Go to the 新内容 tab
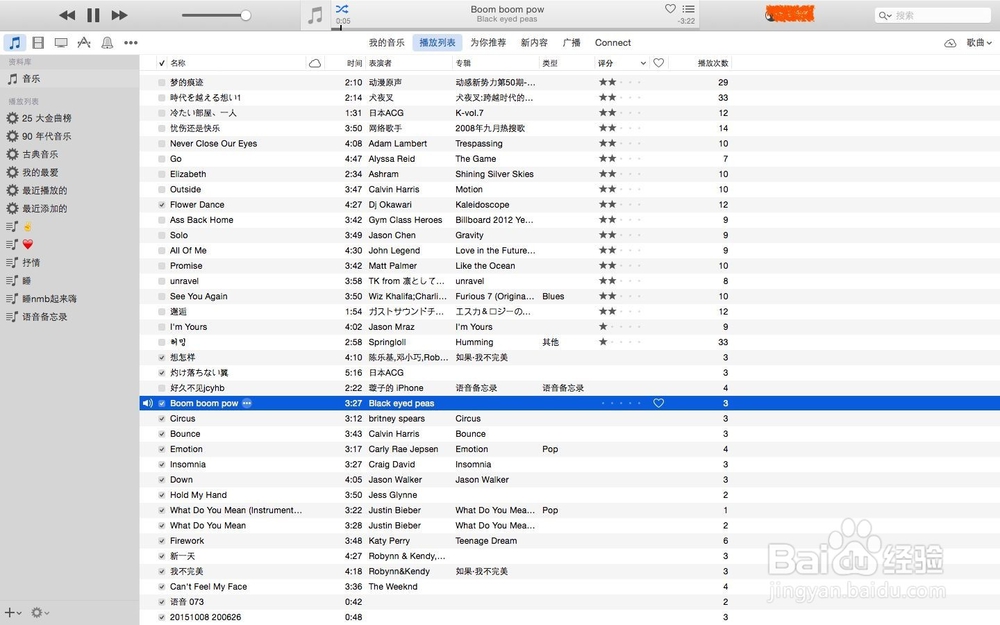 (x=534, y=43)
